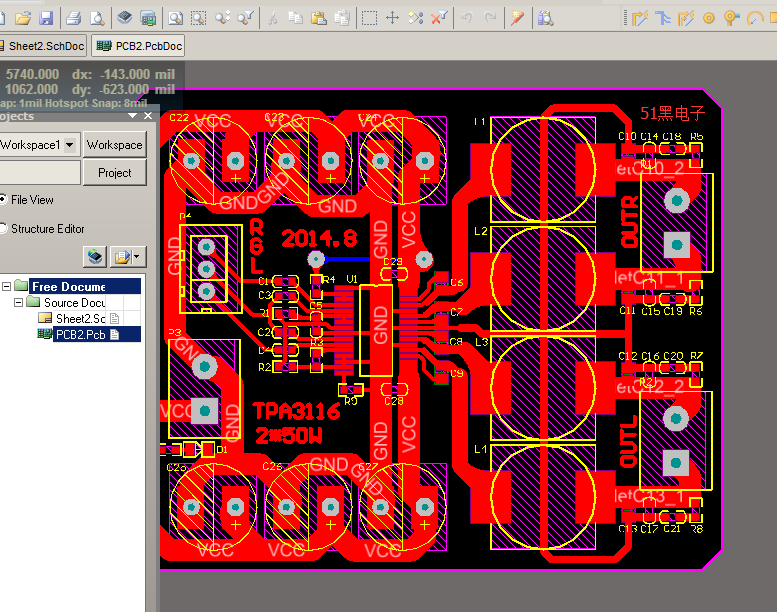
Task: Open the Workspace1 dropdown list
Action: tap(70, 145)
